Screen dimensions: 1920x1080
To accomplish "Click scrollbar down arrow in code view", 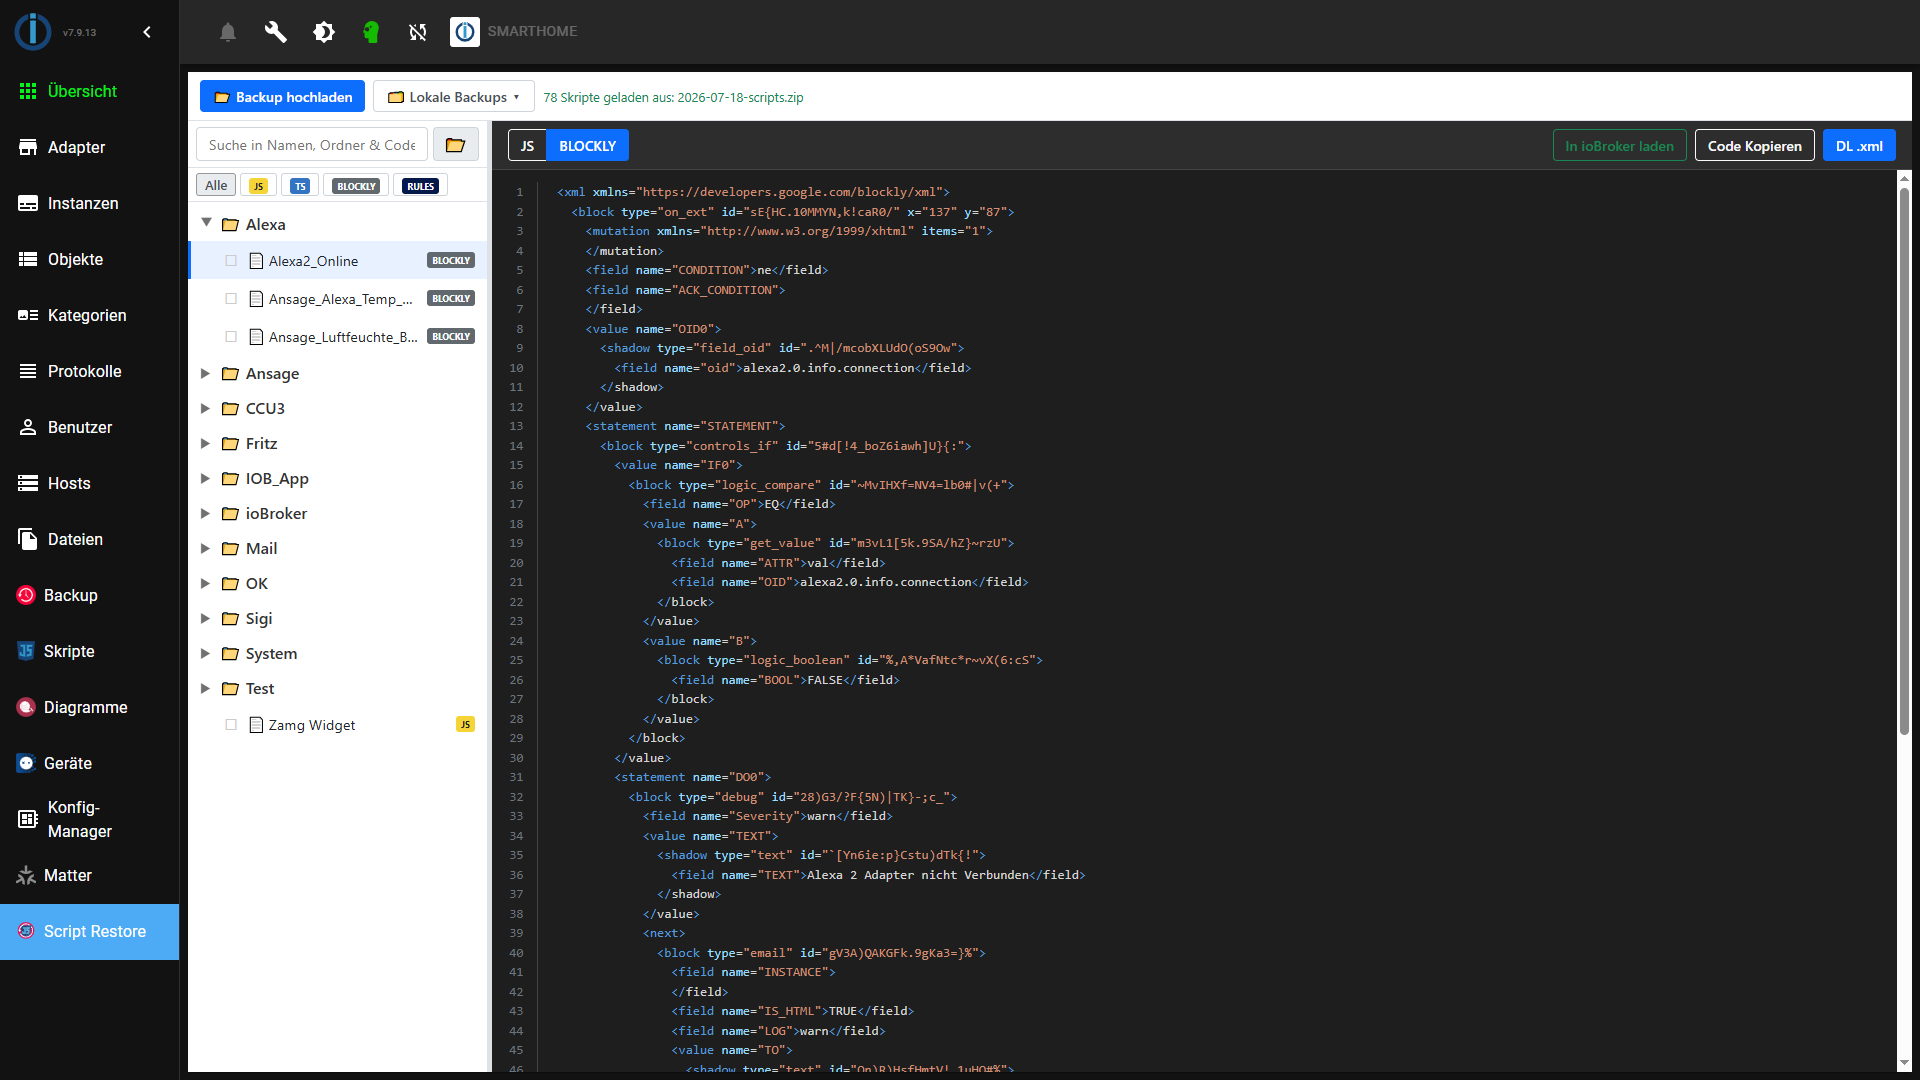I will (1904, 1063).
